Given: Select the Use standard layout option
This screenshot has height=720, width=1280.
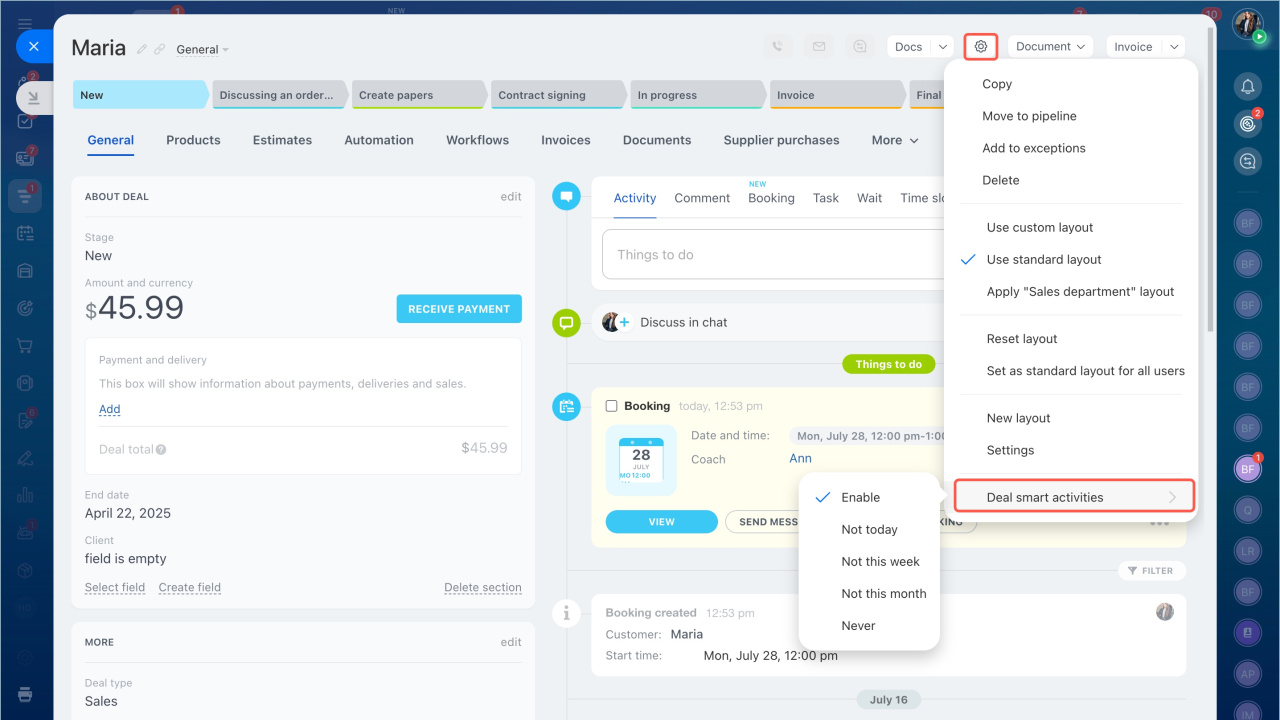Looking at the screenshot, I should coord(1043,259).
